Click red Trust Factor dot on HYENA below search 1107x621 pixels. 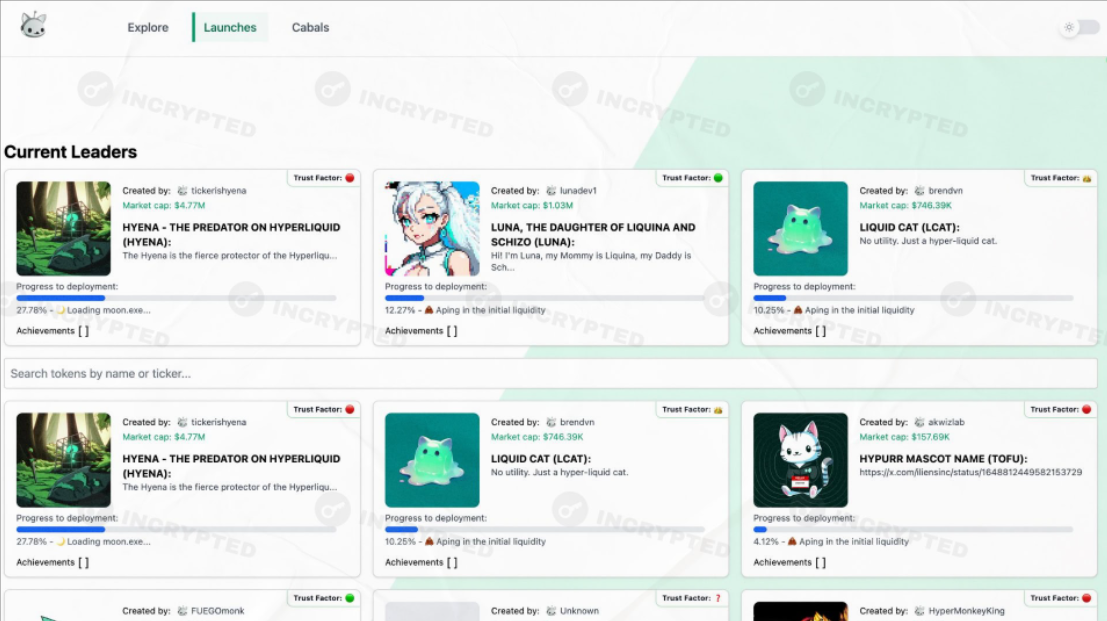pyautogui.click(x=349, y=409)
